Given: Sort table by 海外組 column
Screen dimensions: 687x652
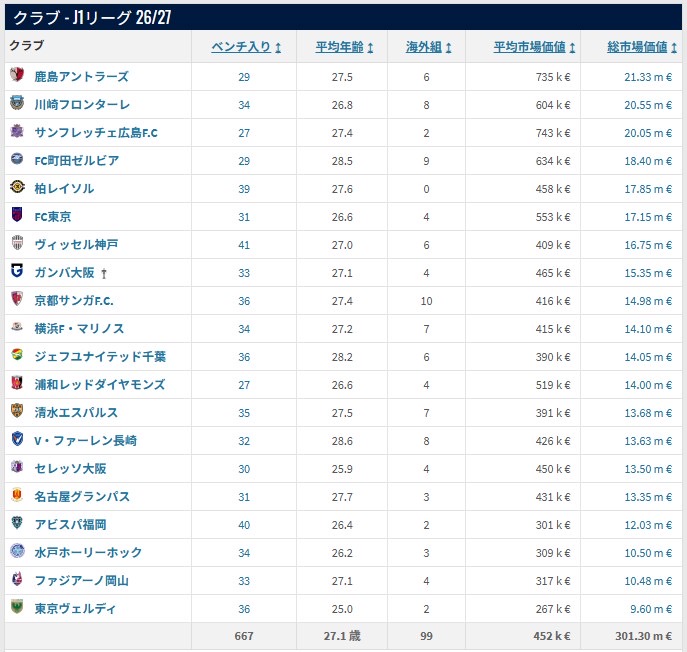Looking at the screenshot, I should coord(428,47).
